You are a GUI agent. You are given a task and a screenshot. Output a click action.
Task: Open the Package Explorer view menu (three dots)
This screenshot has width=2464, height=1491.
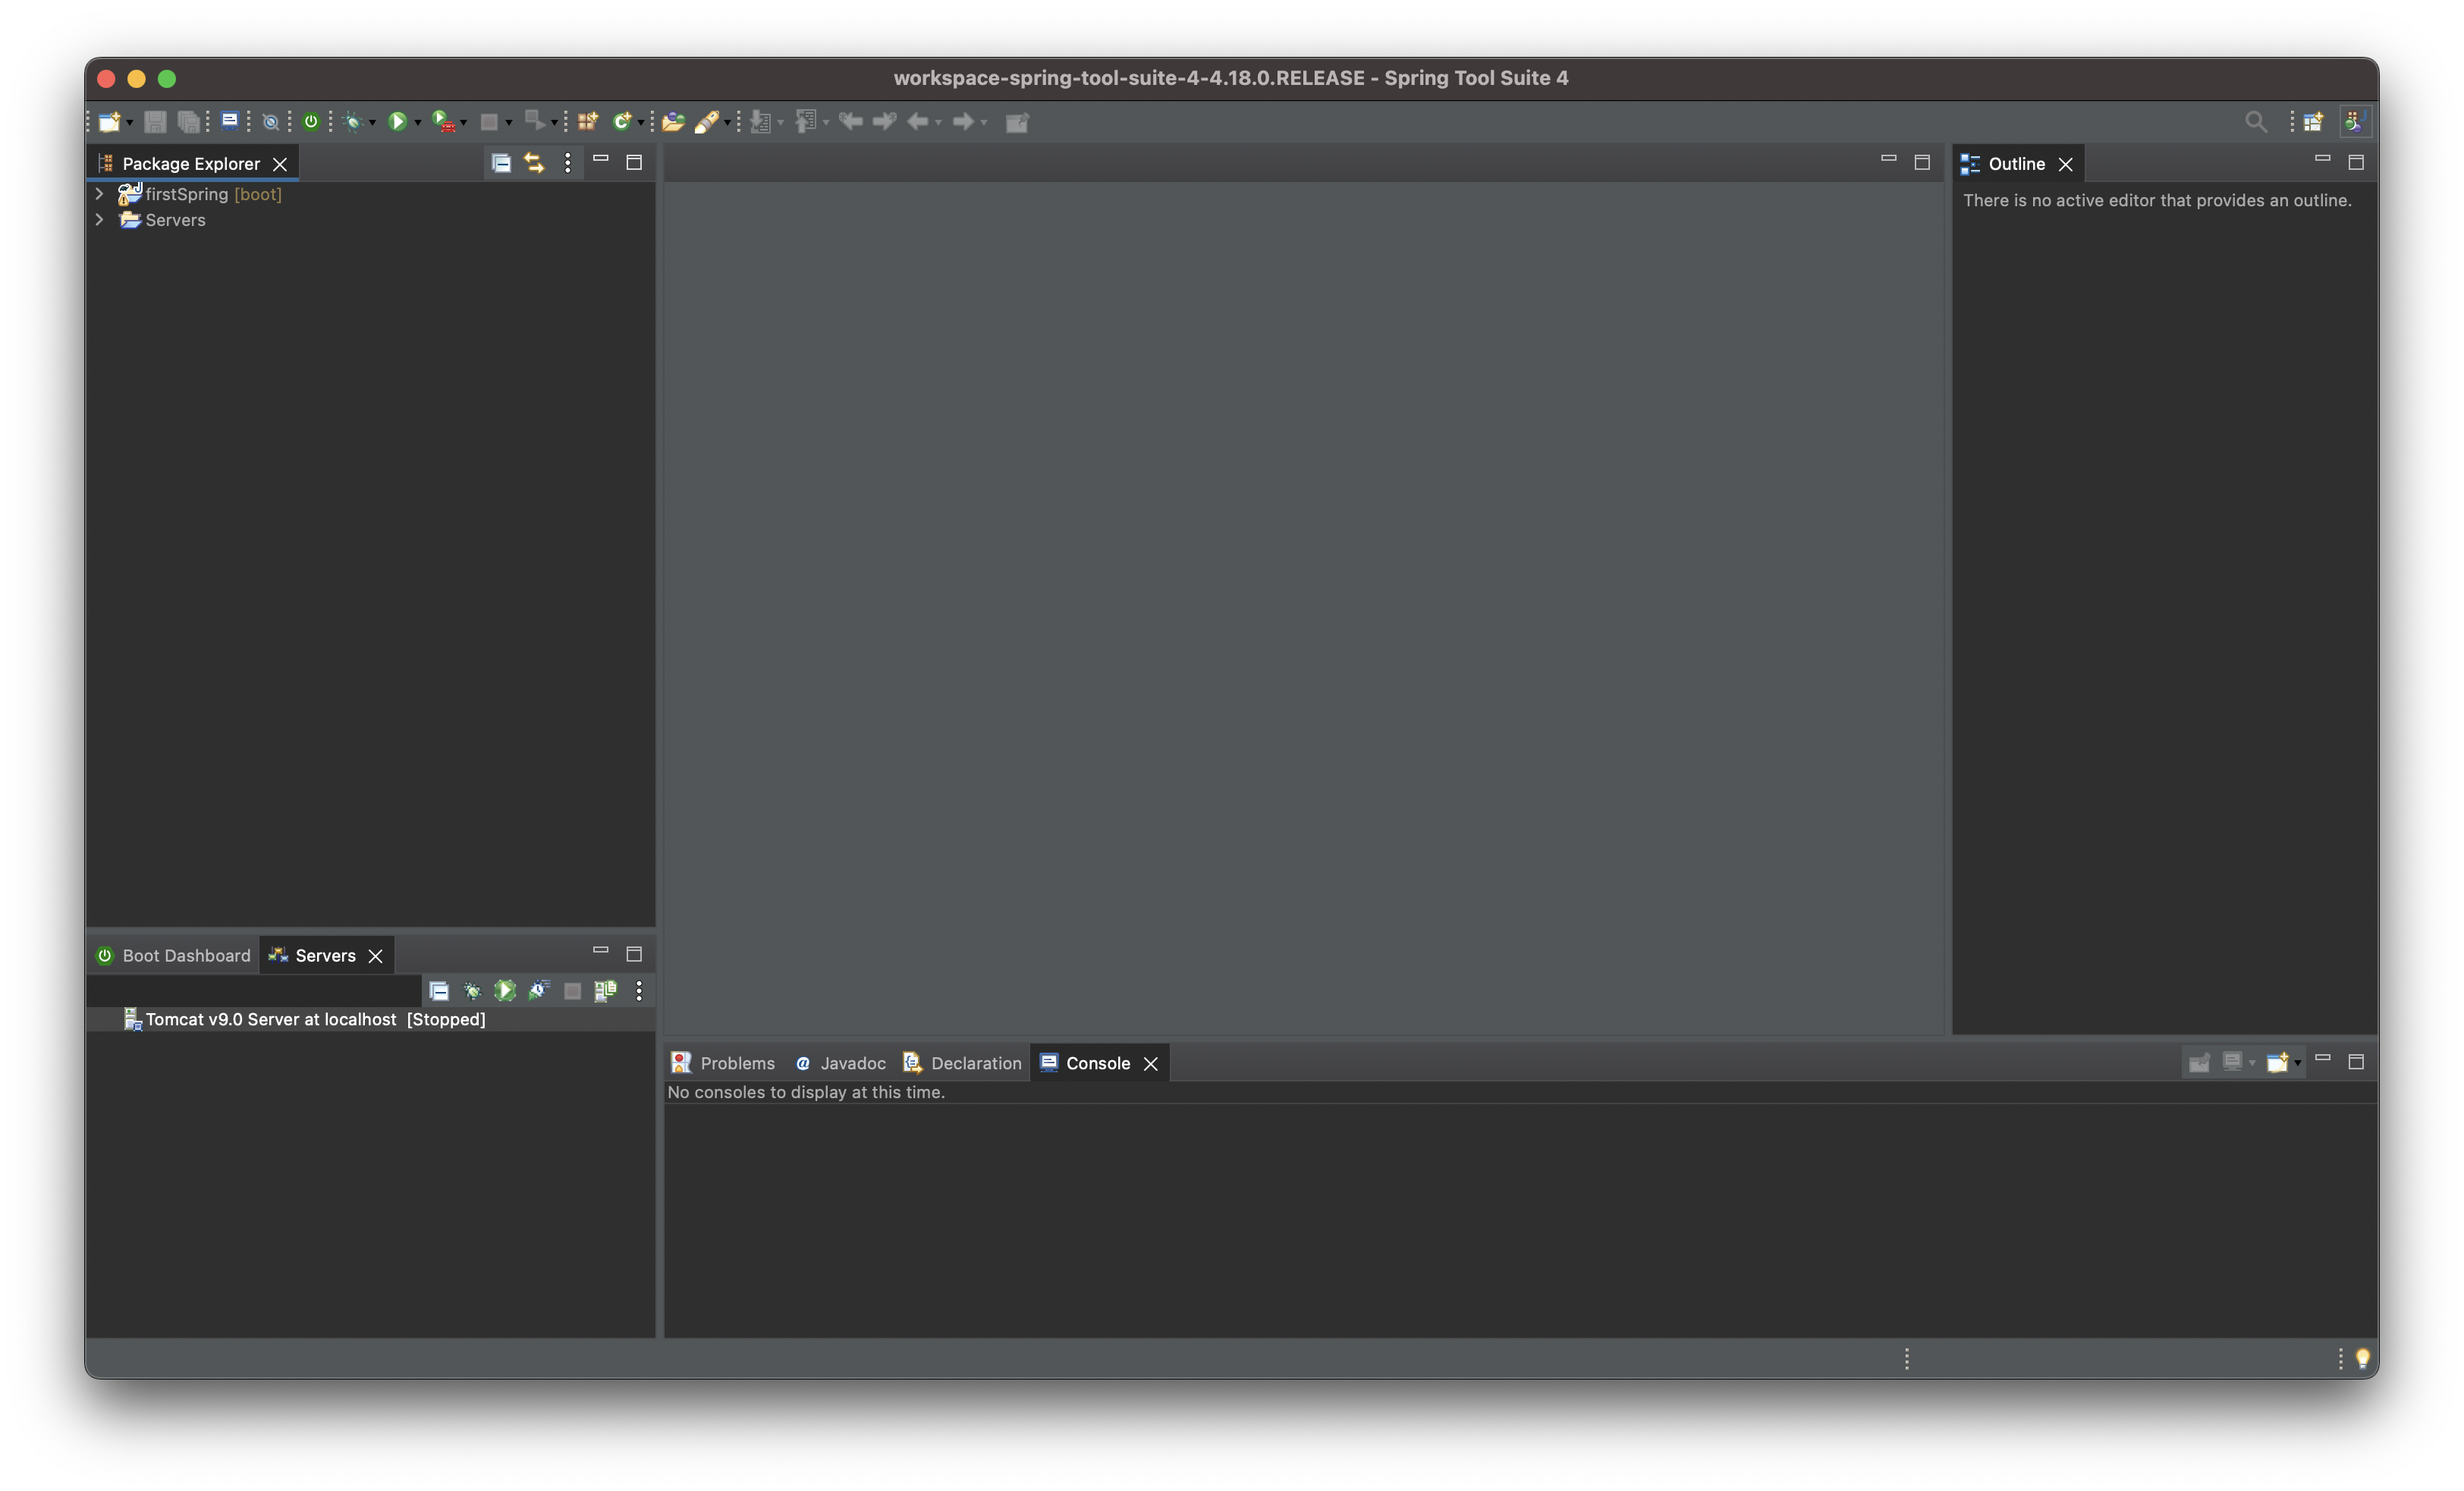567,163
